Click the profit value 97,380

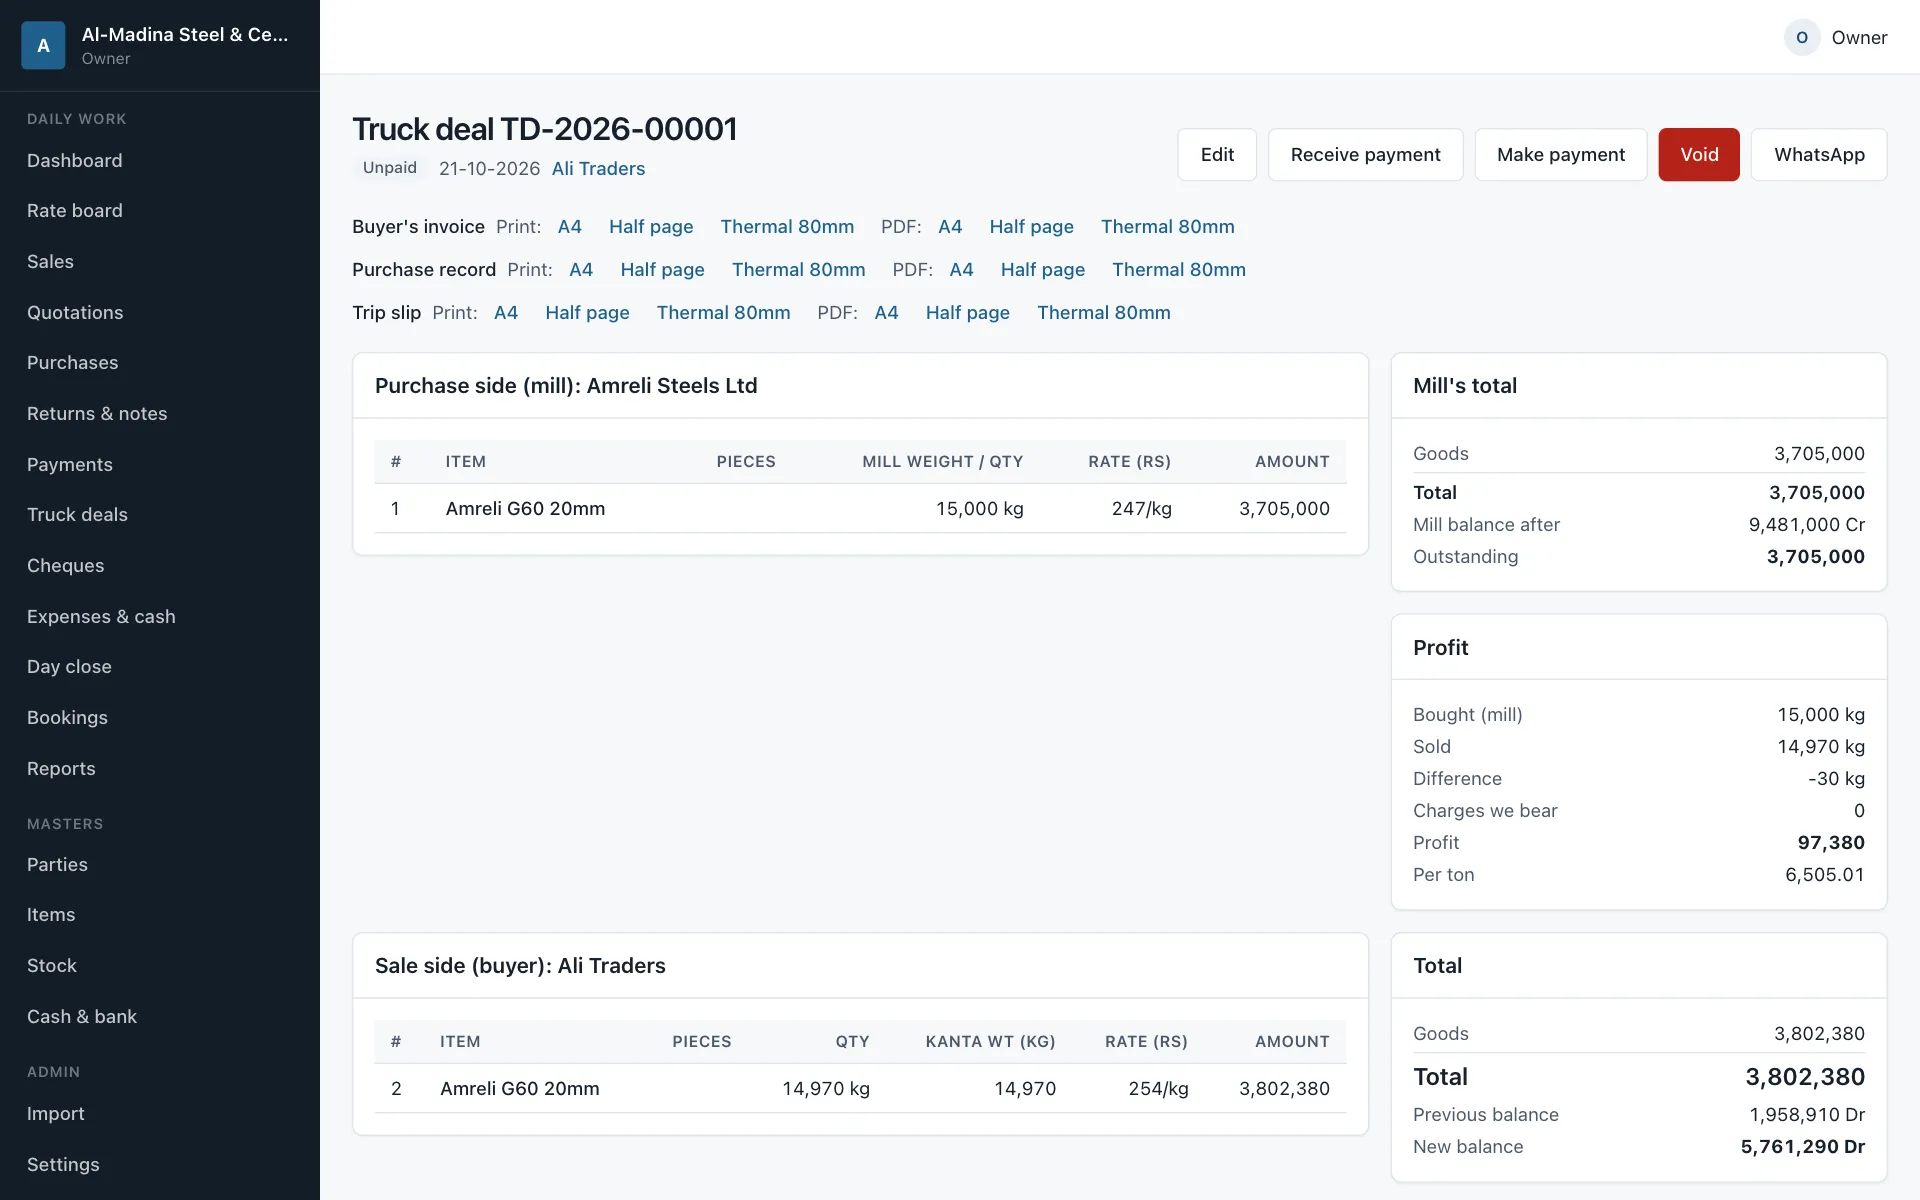[1830, 843]
